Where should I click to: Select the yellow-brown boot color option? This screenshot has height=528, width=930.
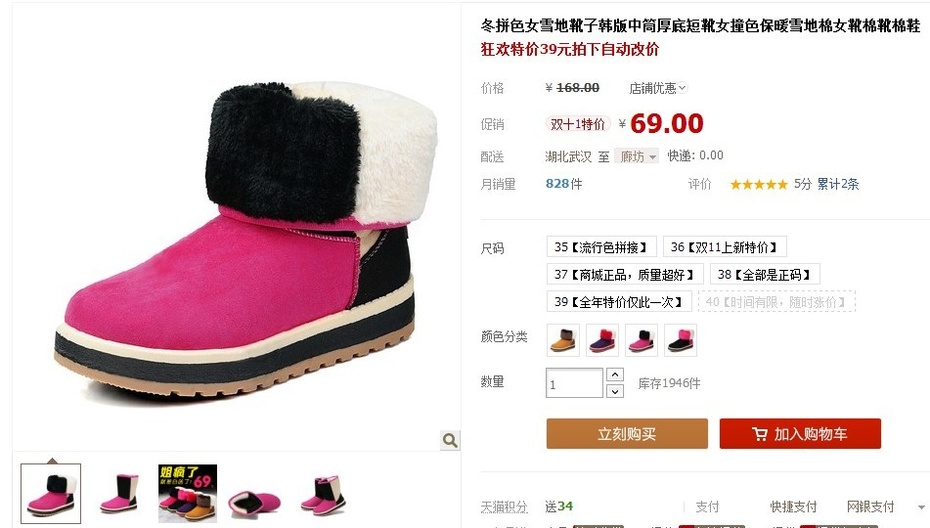(x=563, y=341)
